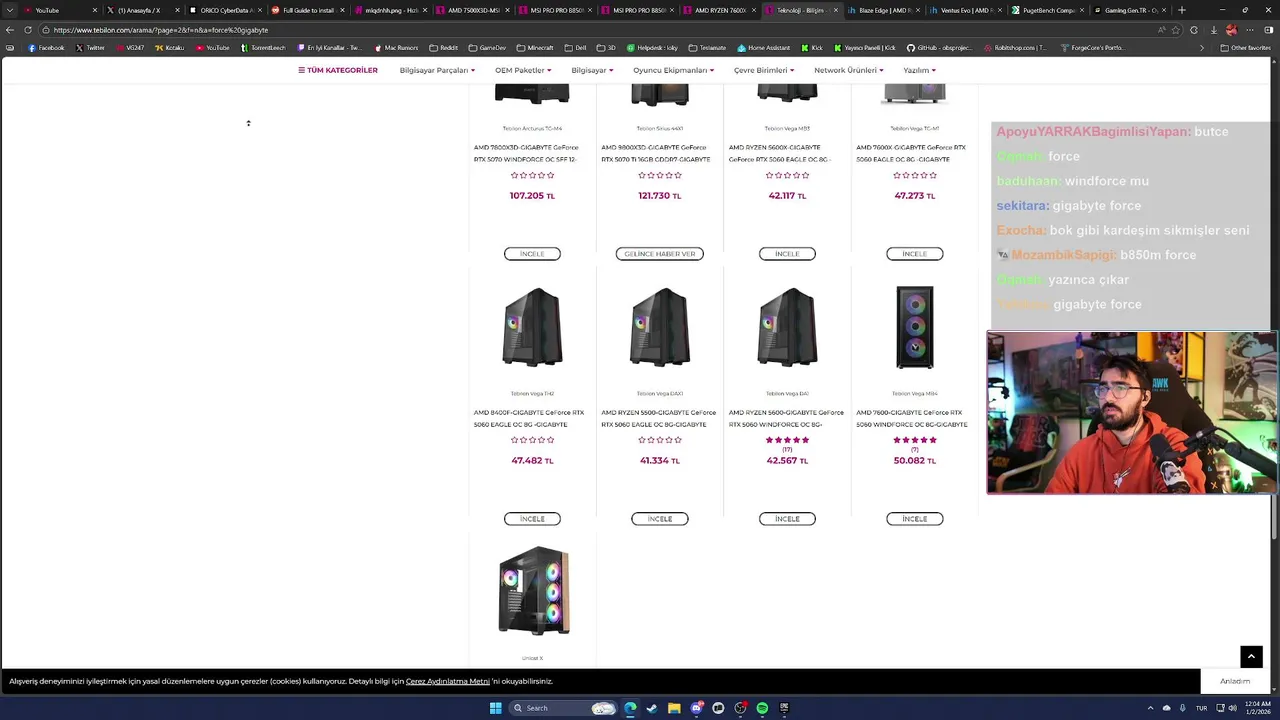Click İNCELE for the 50.082 TL product
Viewport: 1280px width, 720px height.
(914, 519)
